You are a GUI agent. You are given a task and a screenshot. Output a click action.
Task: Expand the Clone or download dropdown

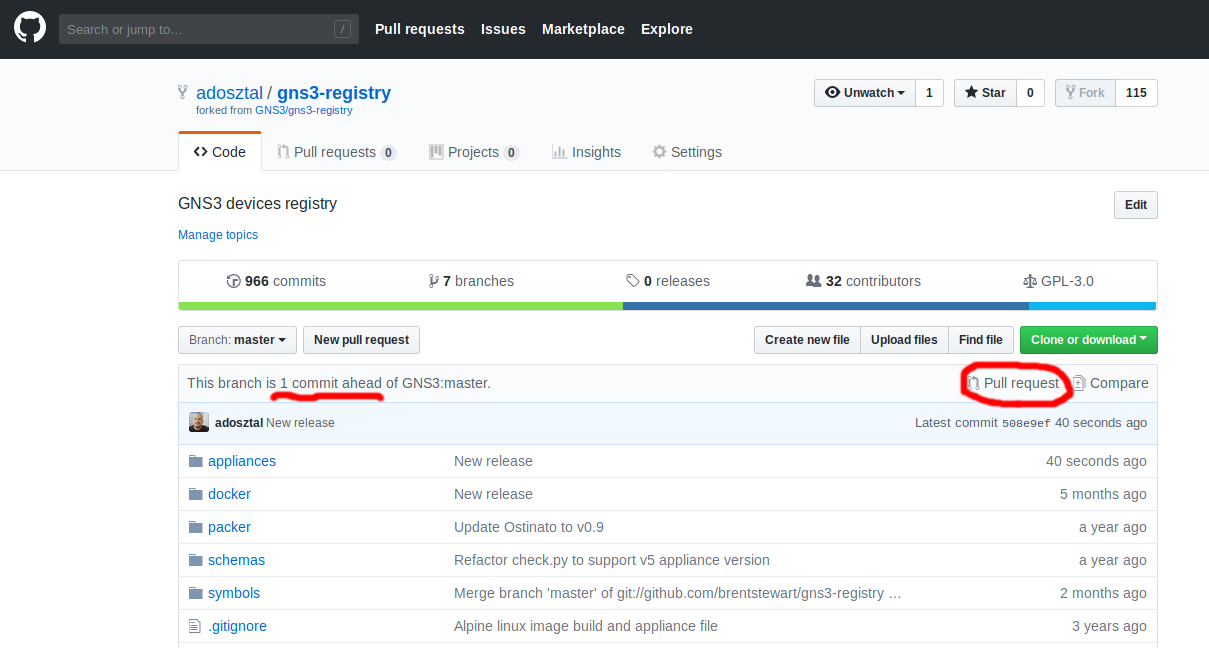pyautogui.click(x=1088, y=339)
